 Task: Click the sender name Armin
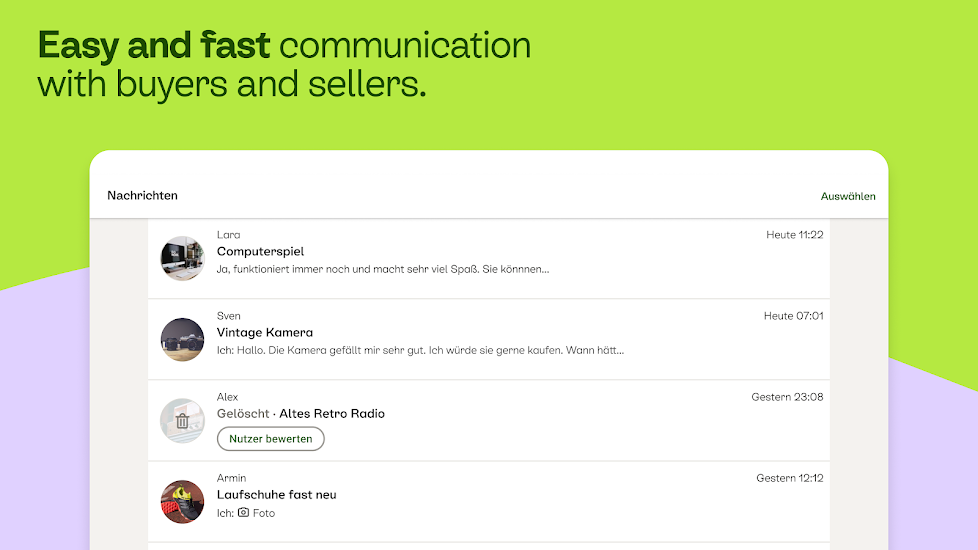coord(231,478)
